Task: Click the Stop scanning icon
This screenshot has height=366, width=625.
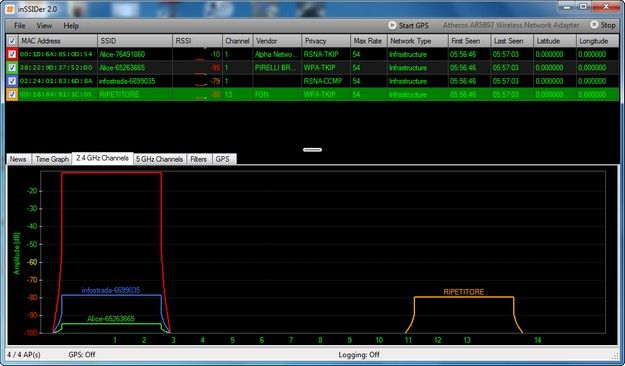Action: [594, 25]
